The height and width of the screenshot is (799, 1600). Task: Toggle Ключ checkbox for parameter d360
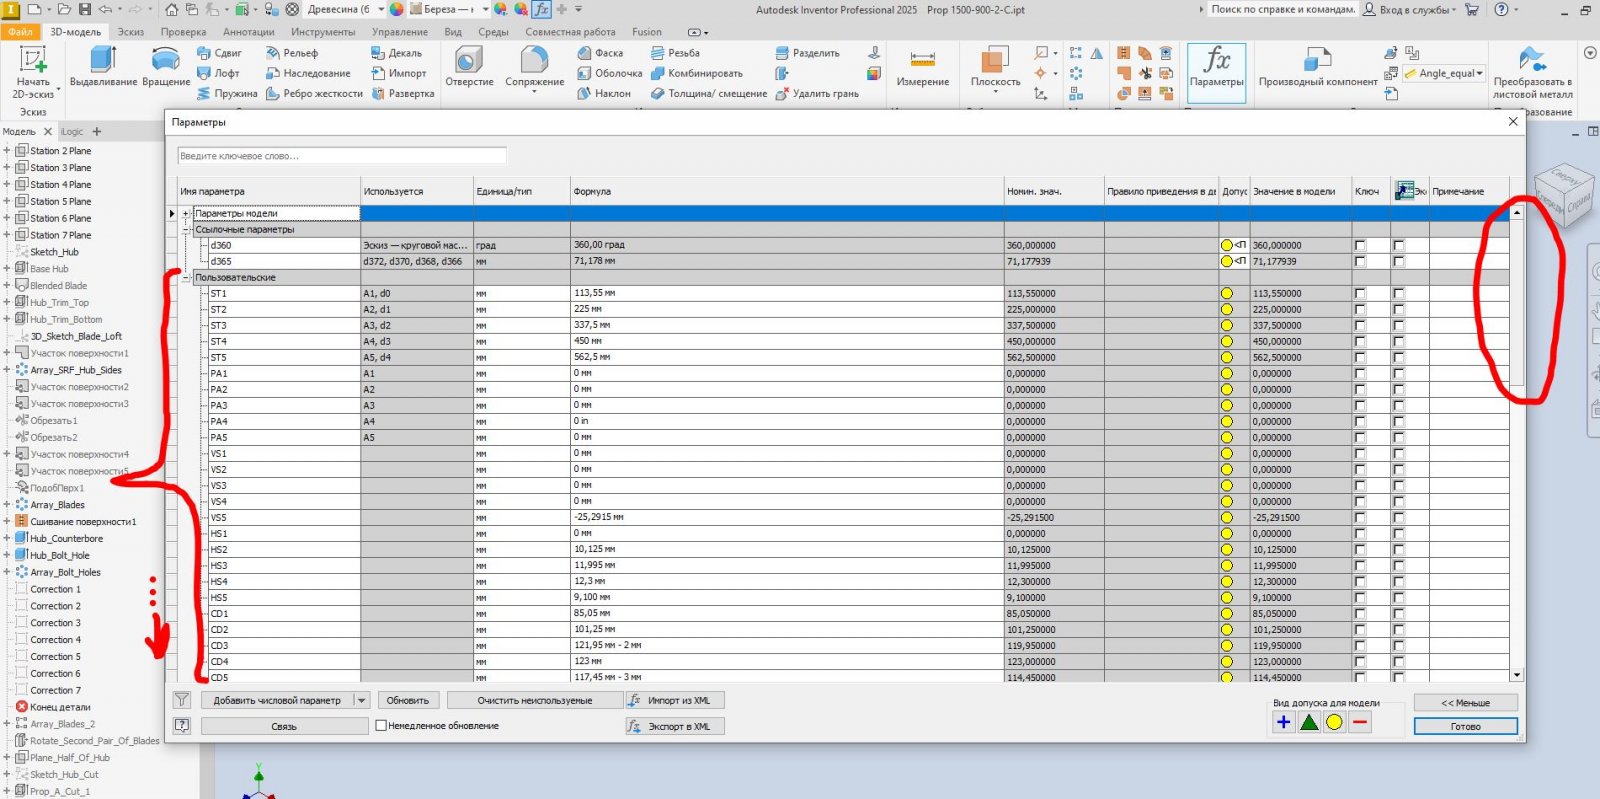click(x=1360, y=245)
